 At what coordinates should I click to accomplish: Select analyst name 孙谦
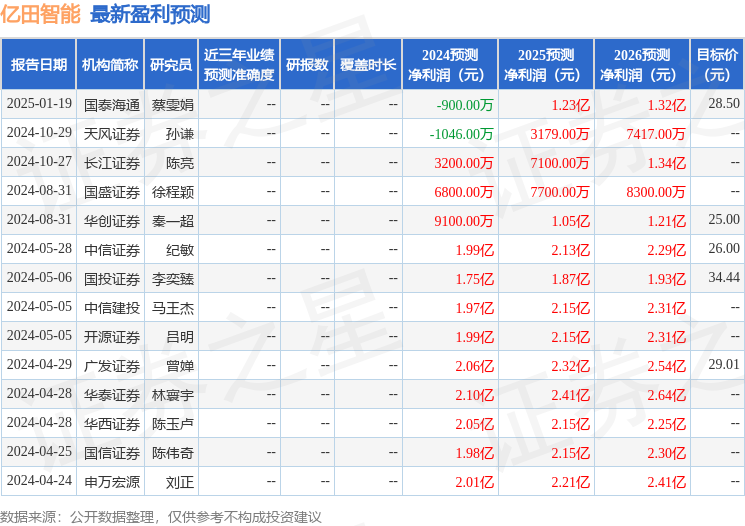click(180, 134)
